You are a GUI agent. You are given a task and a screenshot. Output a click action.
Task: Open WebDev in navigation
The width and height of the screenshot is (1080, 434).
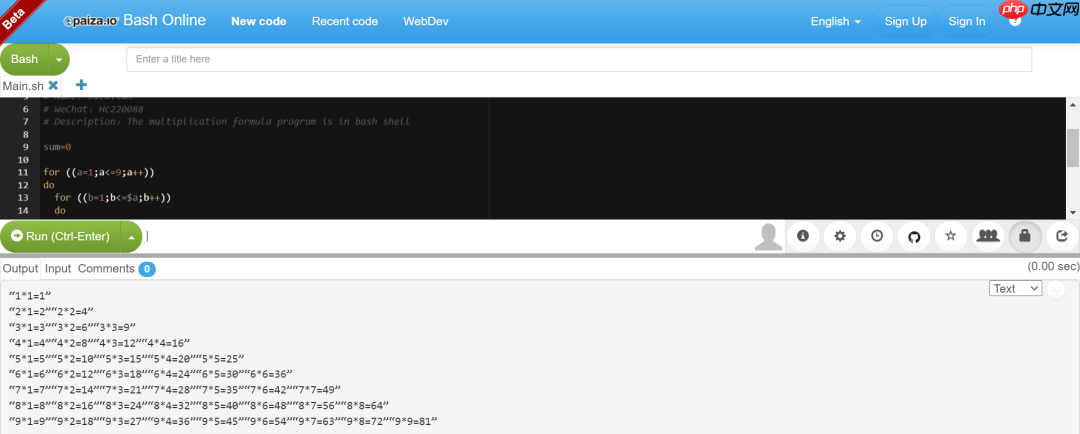[x=426, y=21]
